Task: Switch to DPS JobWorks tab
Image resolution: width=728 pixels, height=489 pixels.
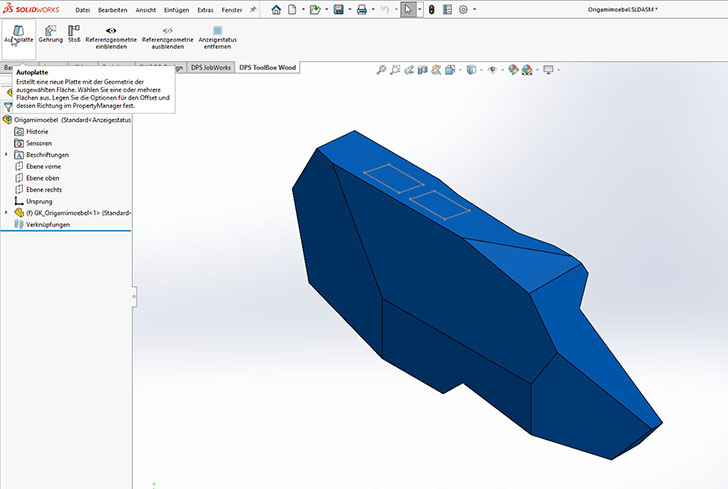Action: 211,67
